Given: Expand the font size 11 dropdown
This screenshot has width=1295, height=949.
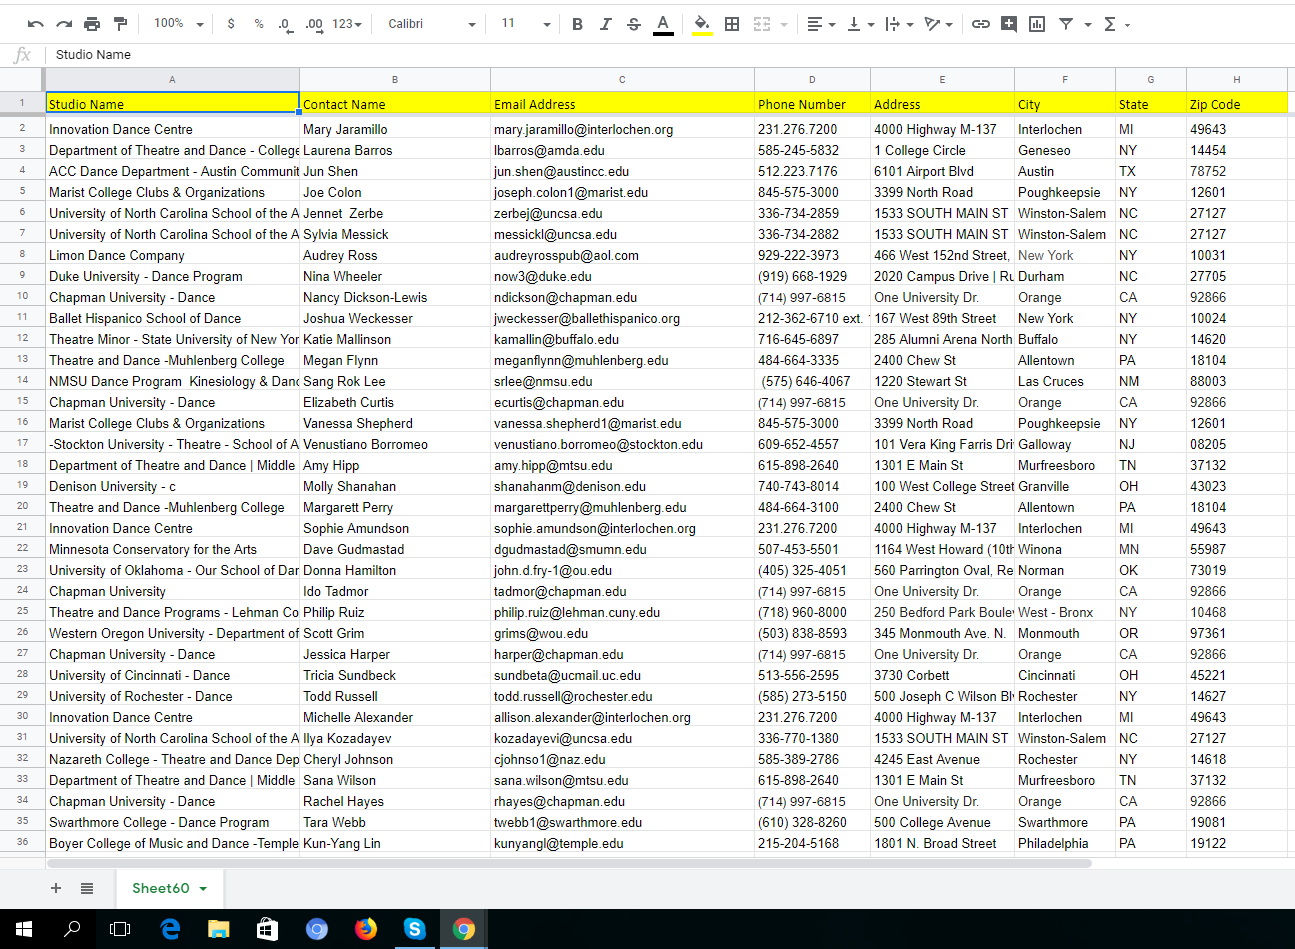Looking at the screenshot, I should pos(526,24).
